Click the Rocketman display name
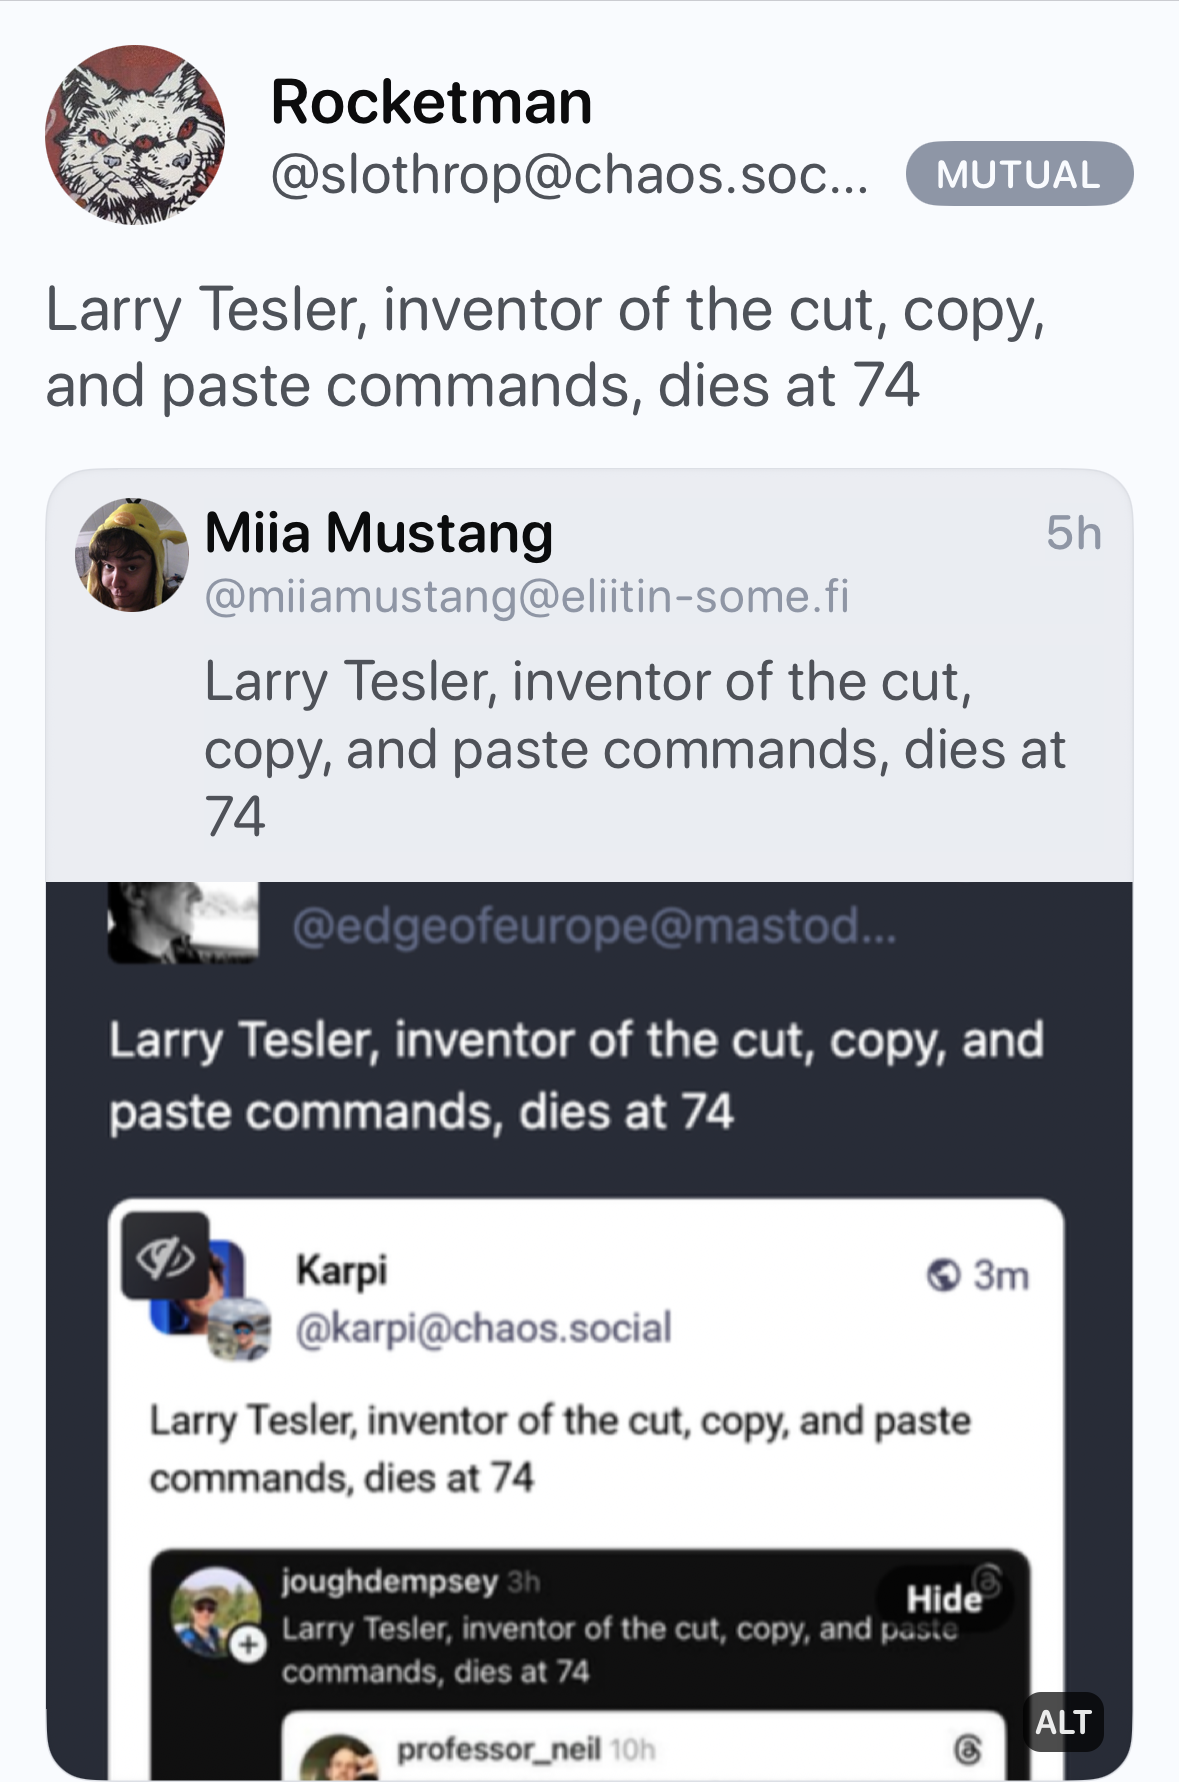Viewport: 1179px width, 1782px height. click(431, 102)
